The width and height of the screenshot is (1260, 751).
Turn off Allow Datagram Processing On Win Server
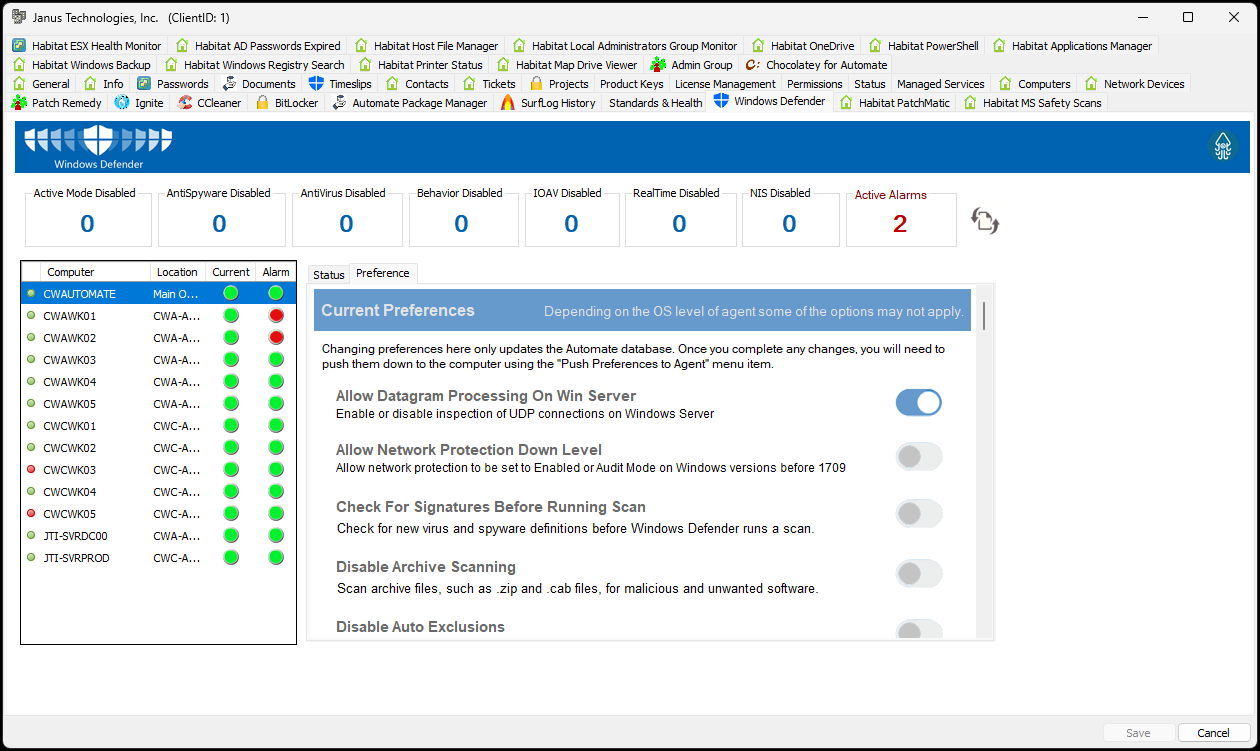point(919,403)
